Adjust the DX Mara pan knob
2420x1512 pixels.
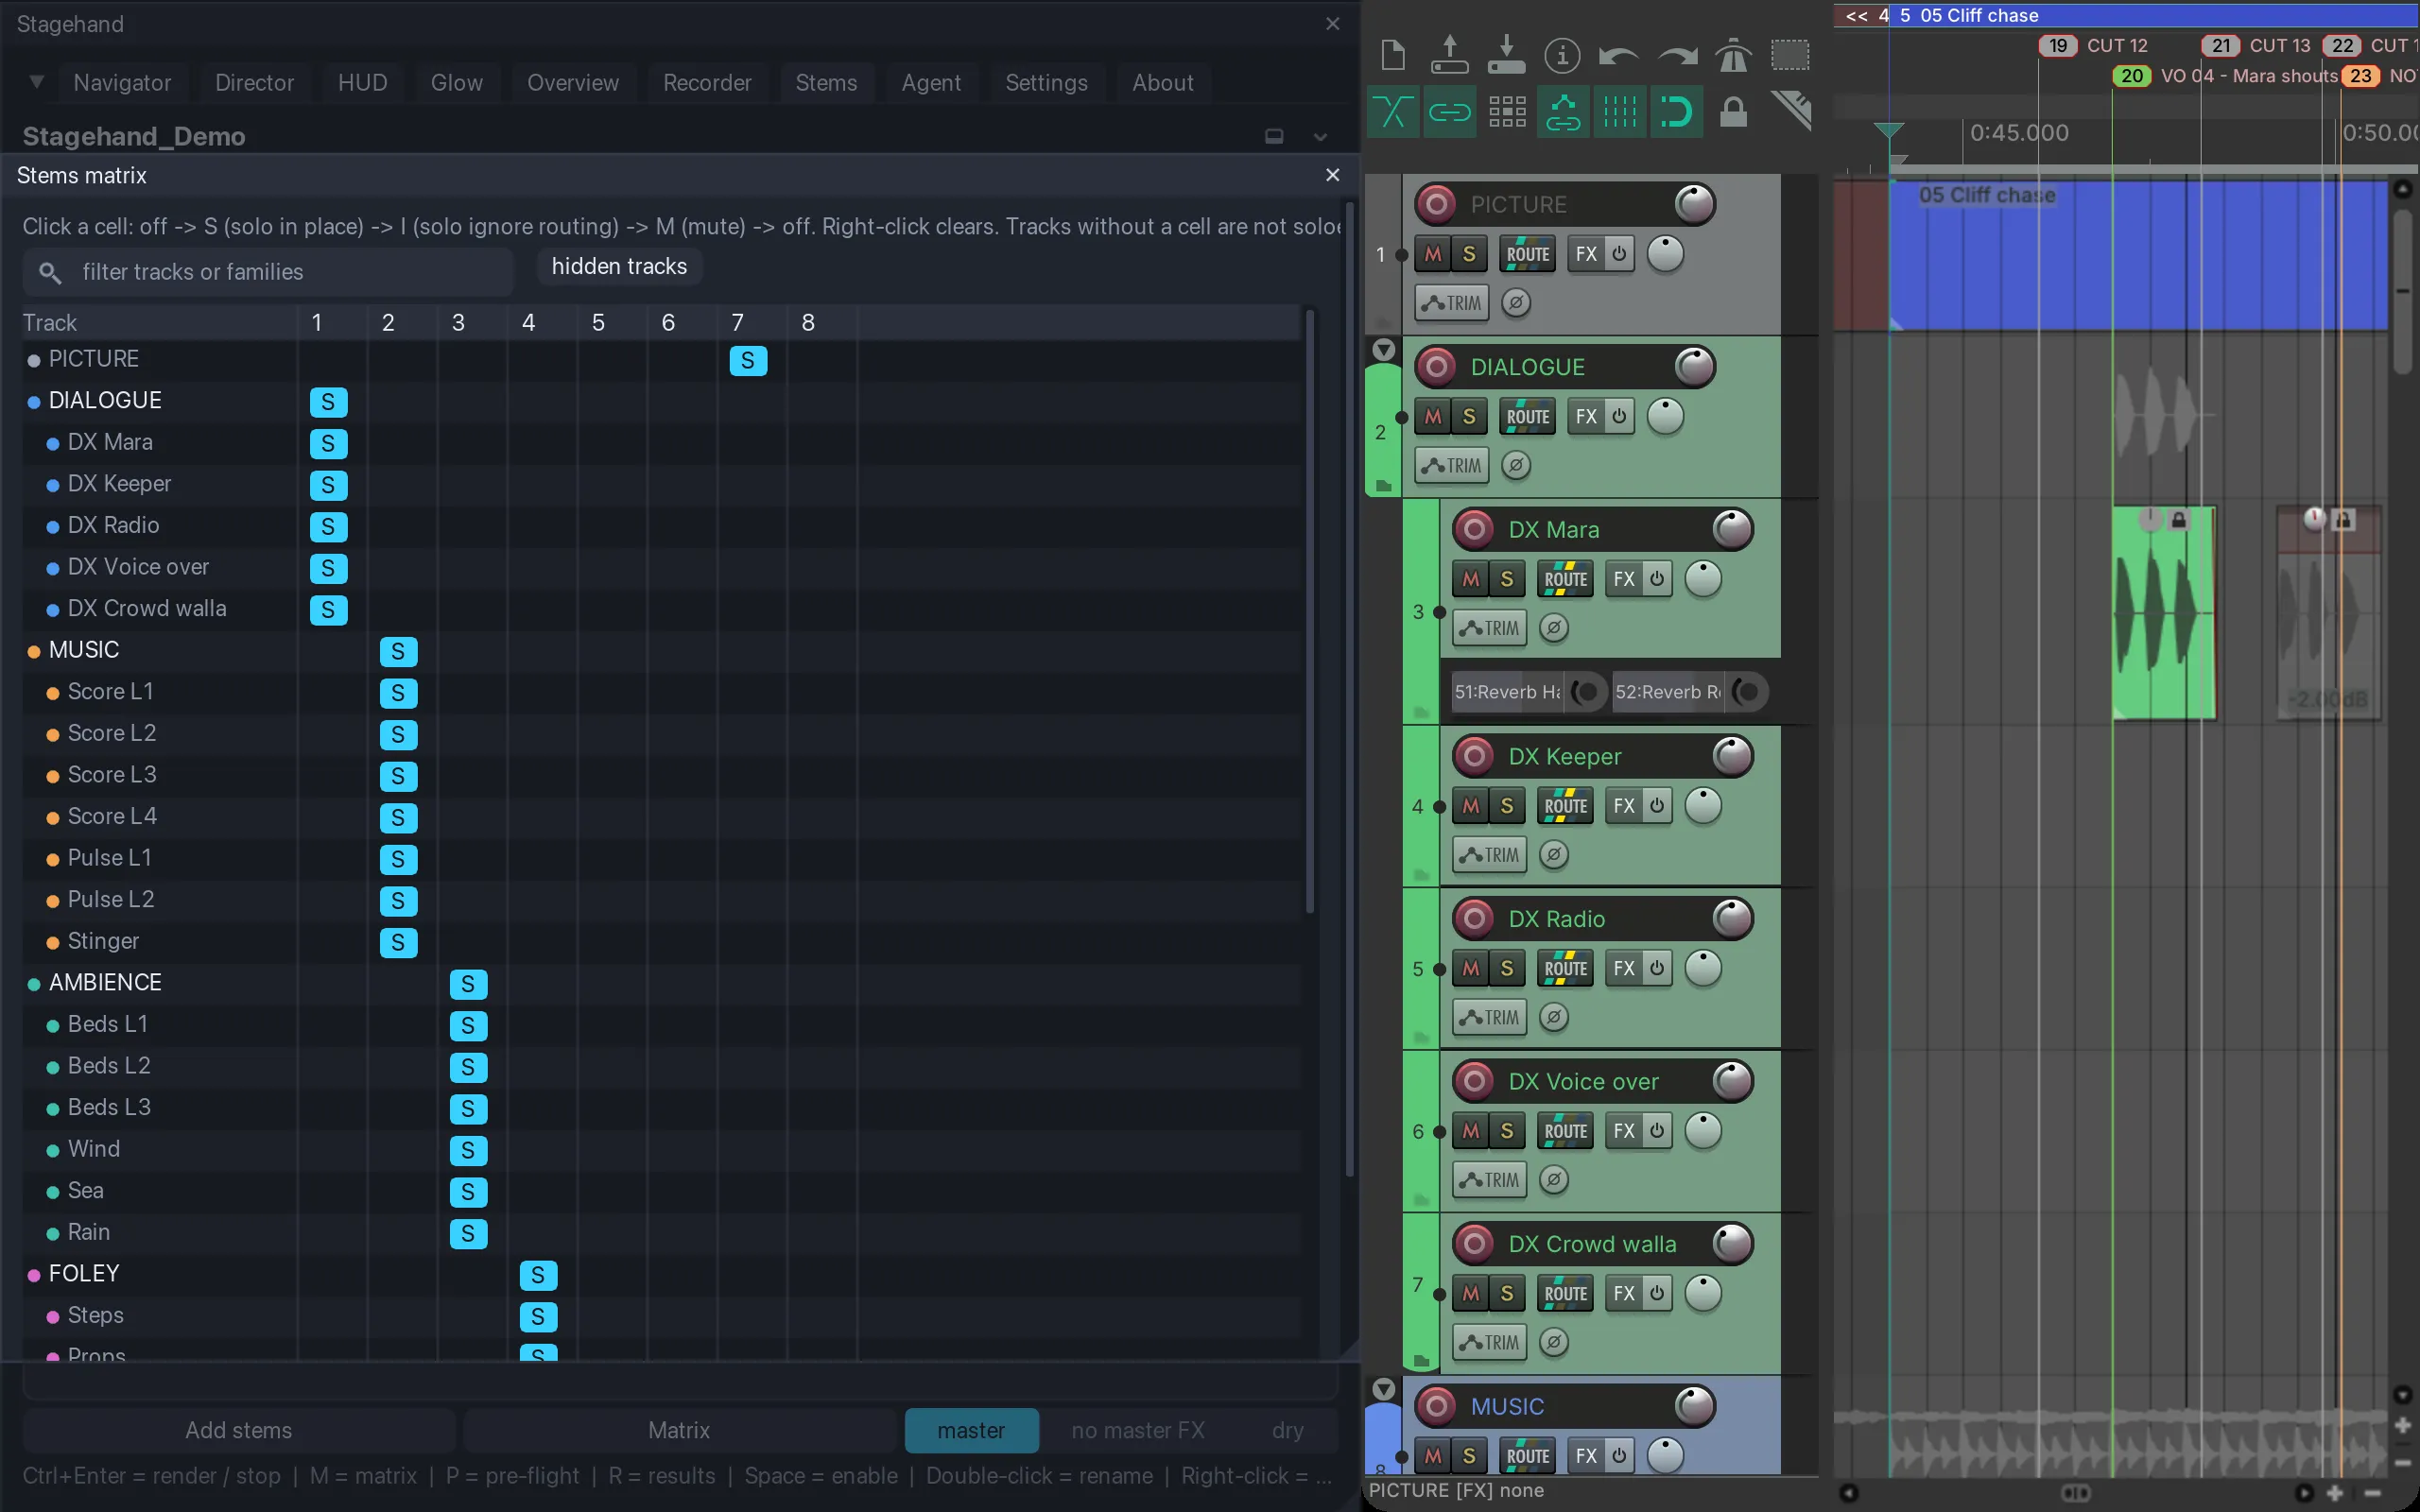[x=1703, y=579]
